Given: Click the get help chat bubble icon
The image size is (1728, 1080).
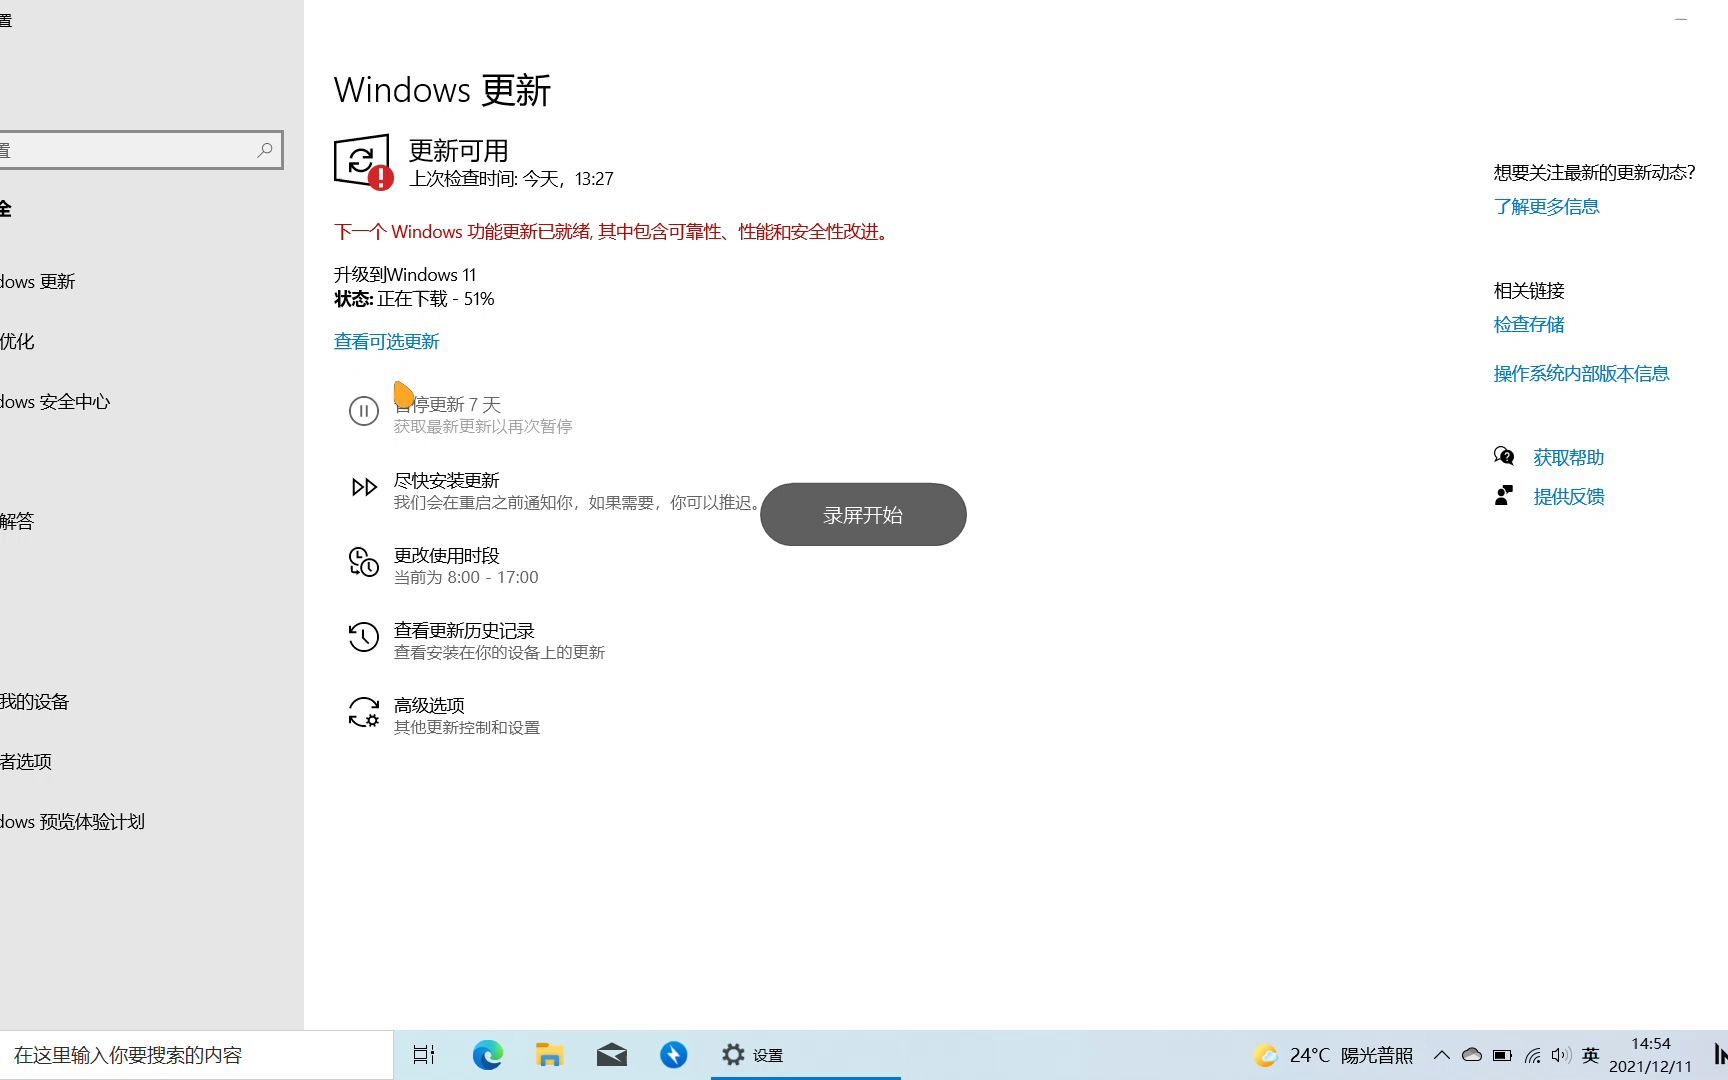Looking at the screenshot, I should [x=1503, y=457].
